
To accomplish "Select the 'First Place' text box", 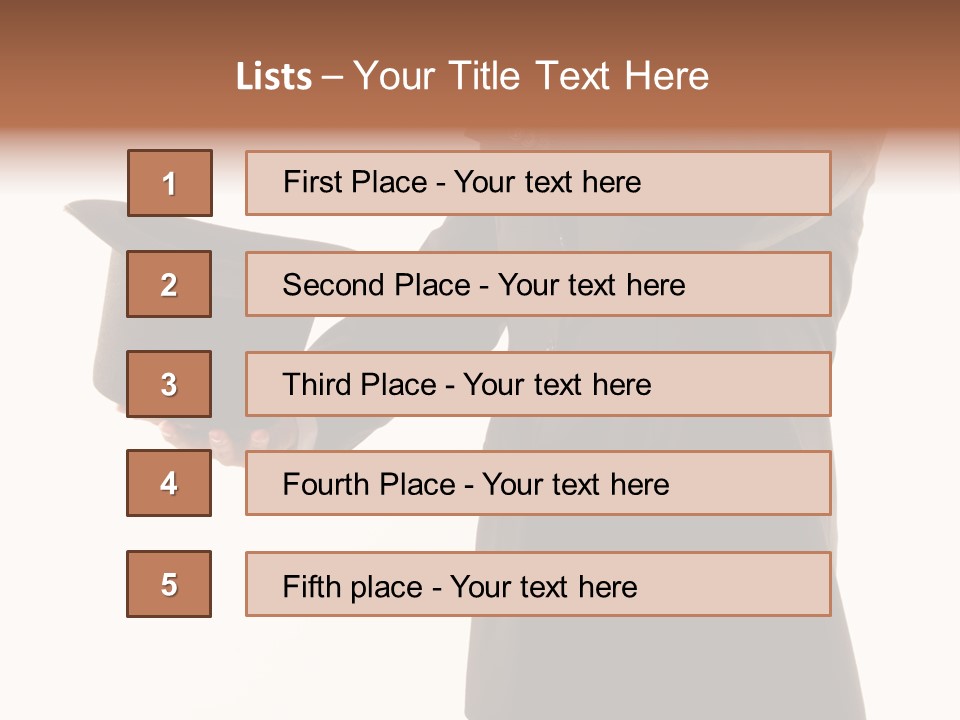I will [x=538, y=183].
